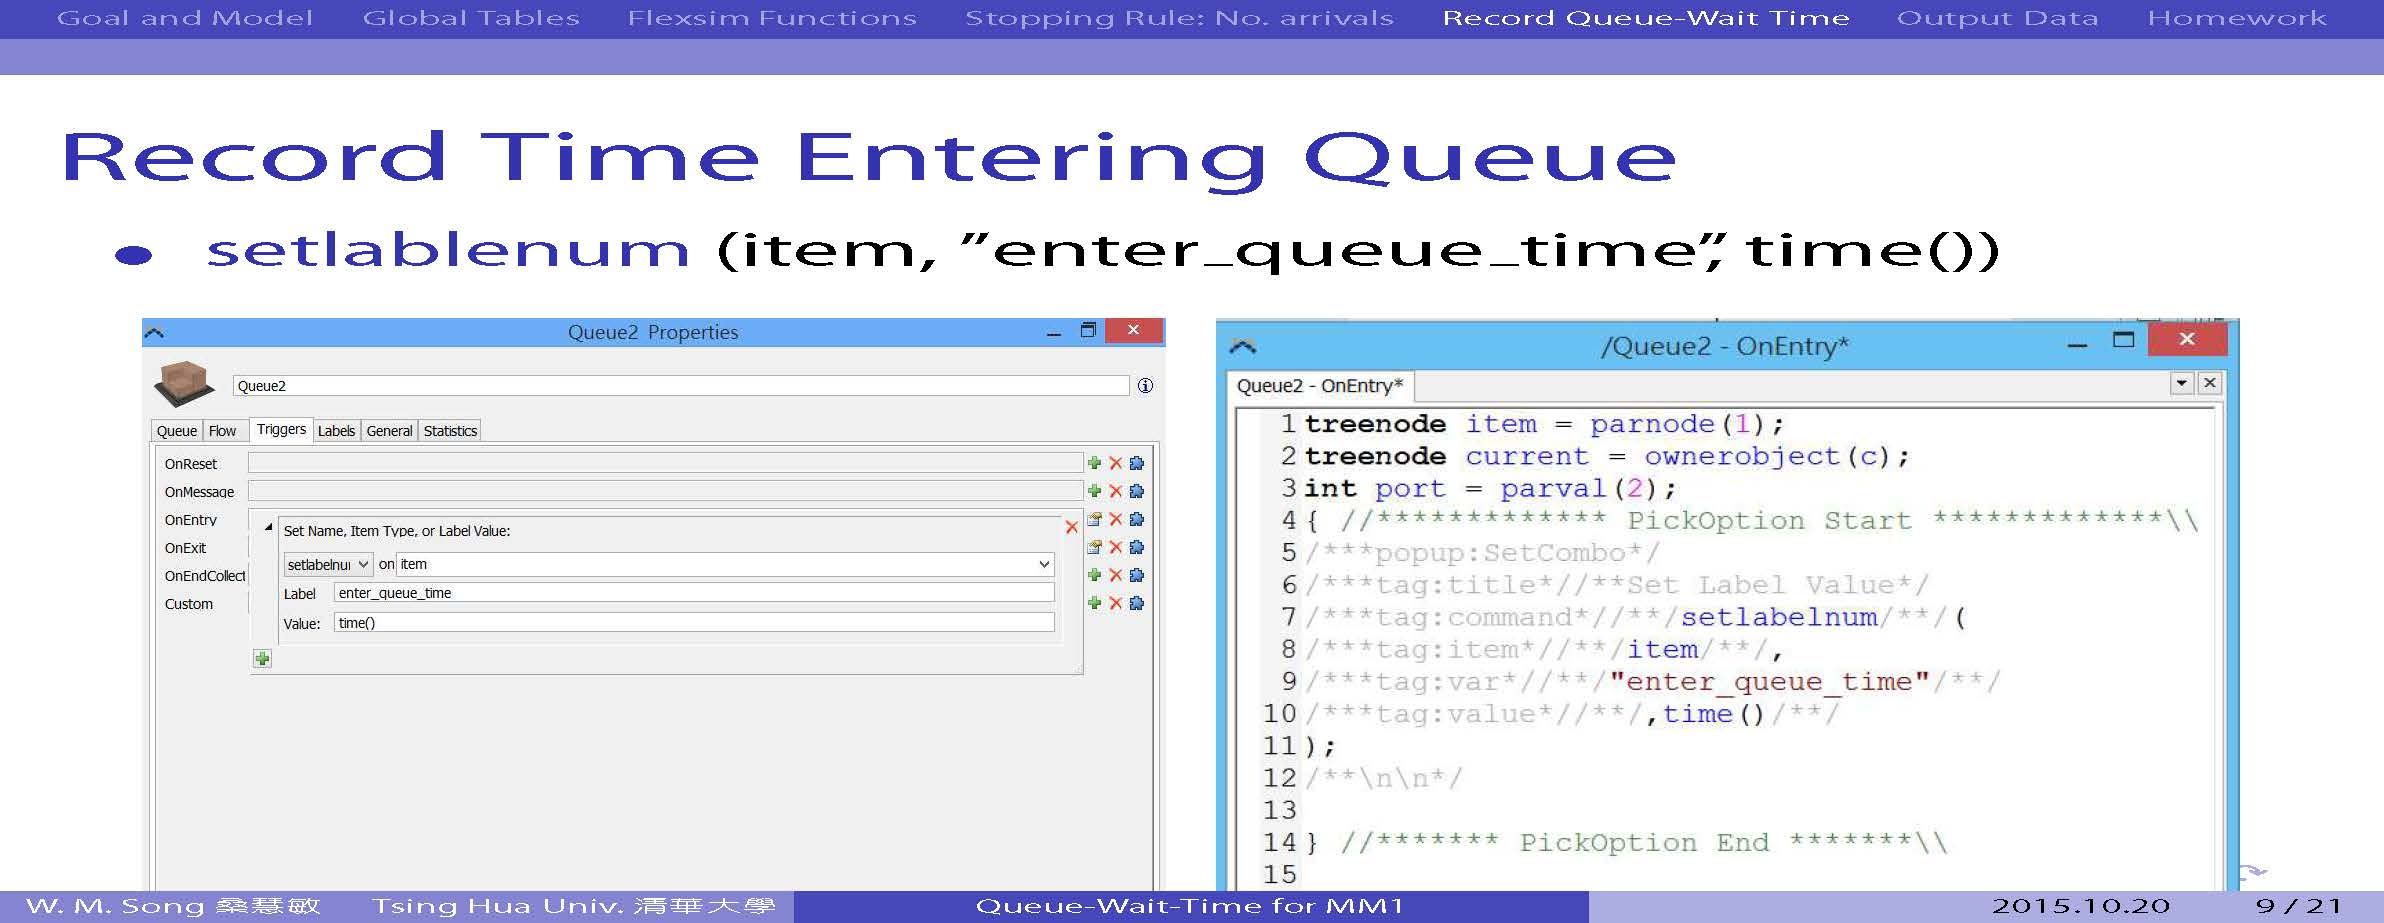Open code editor puzzle icon for OnEntry
The width and height of the screenshot is (2384, 923).
(1136, 519)
